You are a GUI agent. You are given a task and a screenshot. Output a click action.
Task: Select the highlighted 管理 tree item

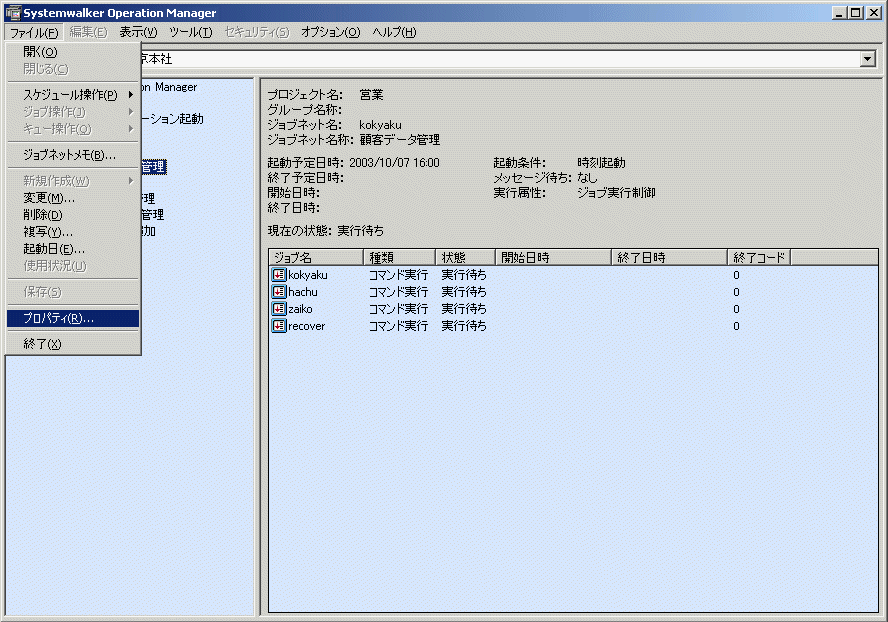pos(153,167)
